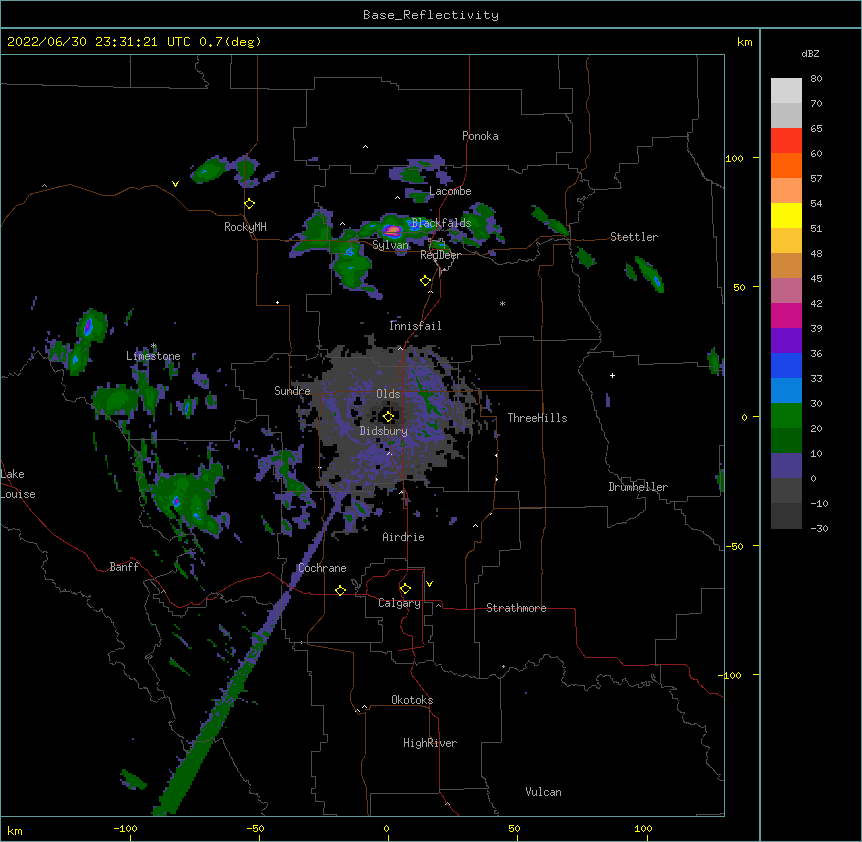Click the timestamp 2022/06/30 23:31:21 UTC

click(99, 42)
